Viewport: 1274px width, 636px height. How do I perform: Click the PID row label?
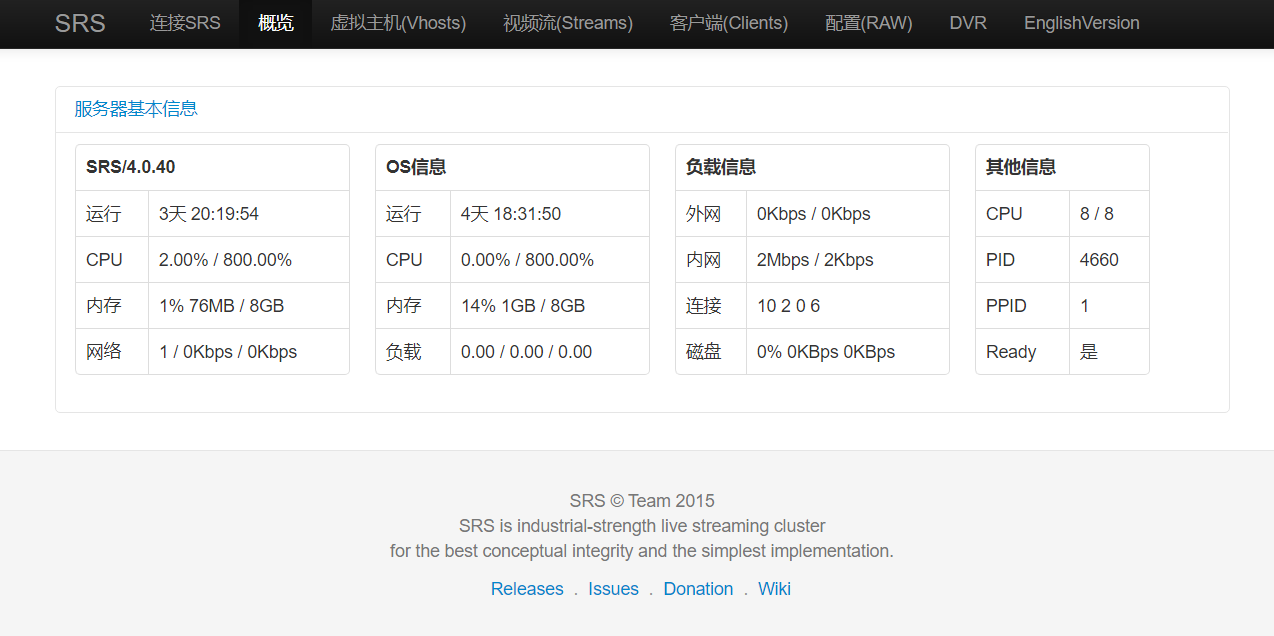(x=1000, y=260)
